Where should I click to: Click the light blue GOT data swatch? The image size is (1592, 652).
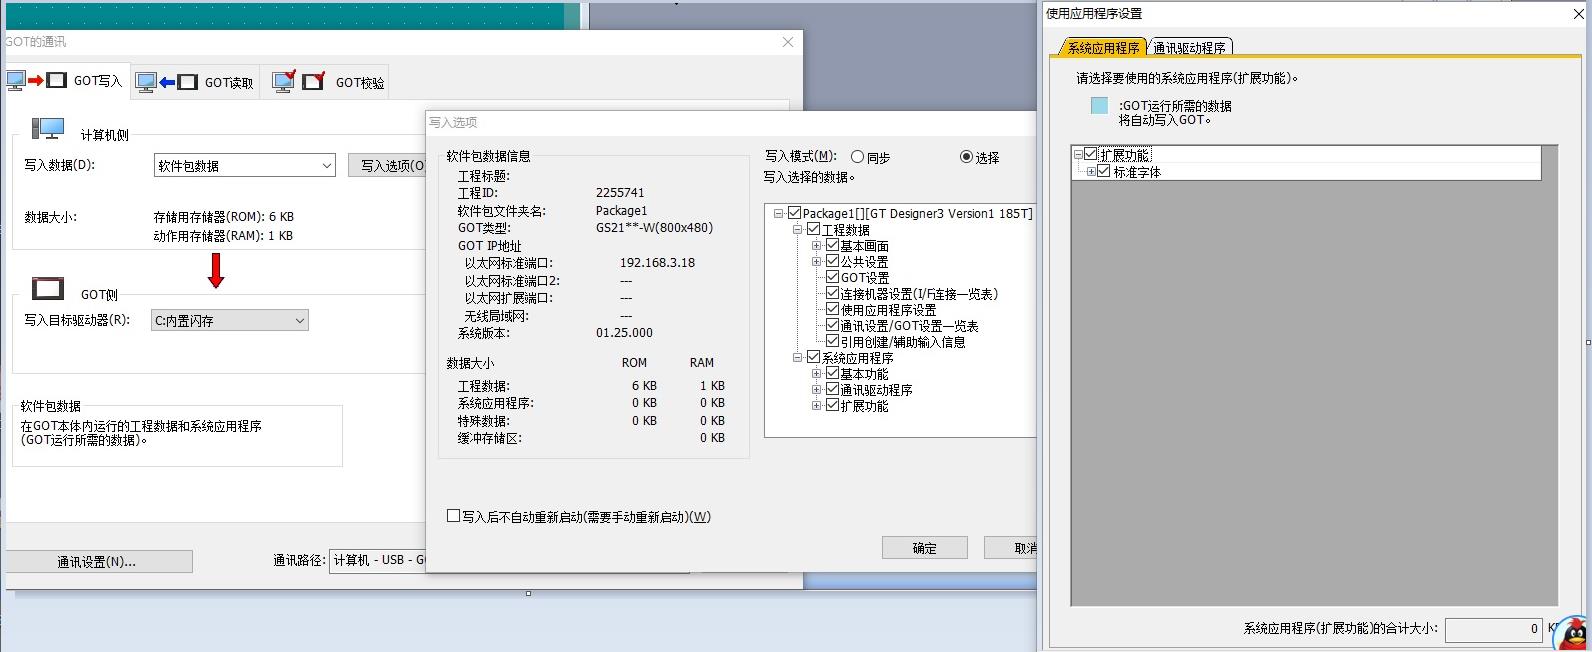[x=1099, y=106]
